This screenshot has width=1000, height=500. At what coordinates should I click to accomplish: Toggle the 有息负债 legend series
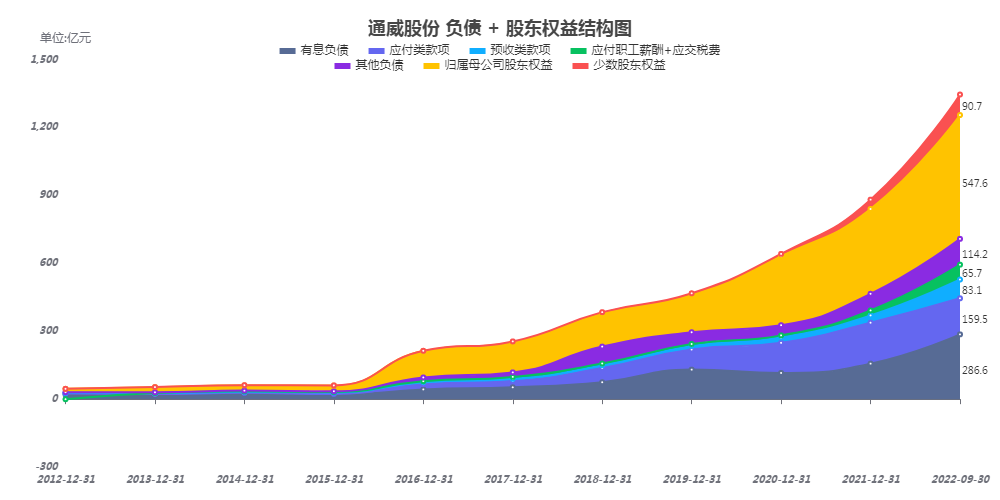click(x=314, y=50)
